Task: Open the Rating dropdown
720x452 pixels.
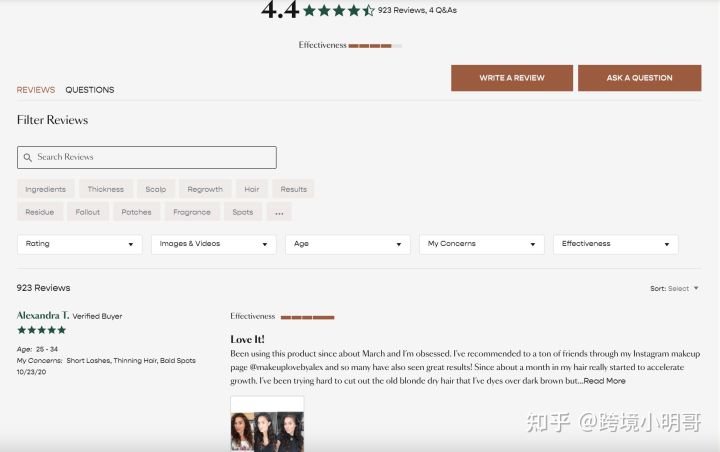Action: [x=79, y=244]
